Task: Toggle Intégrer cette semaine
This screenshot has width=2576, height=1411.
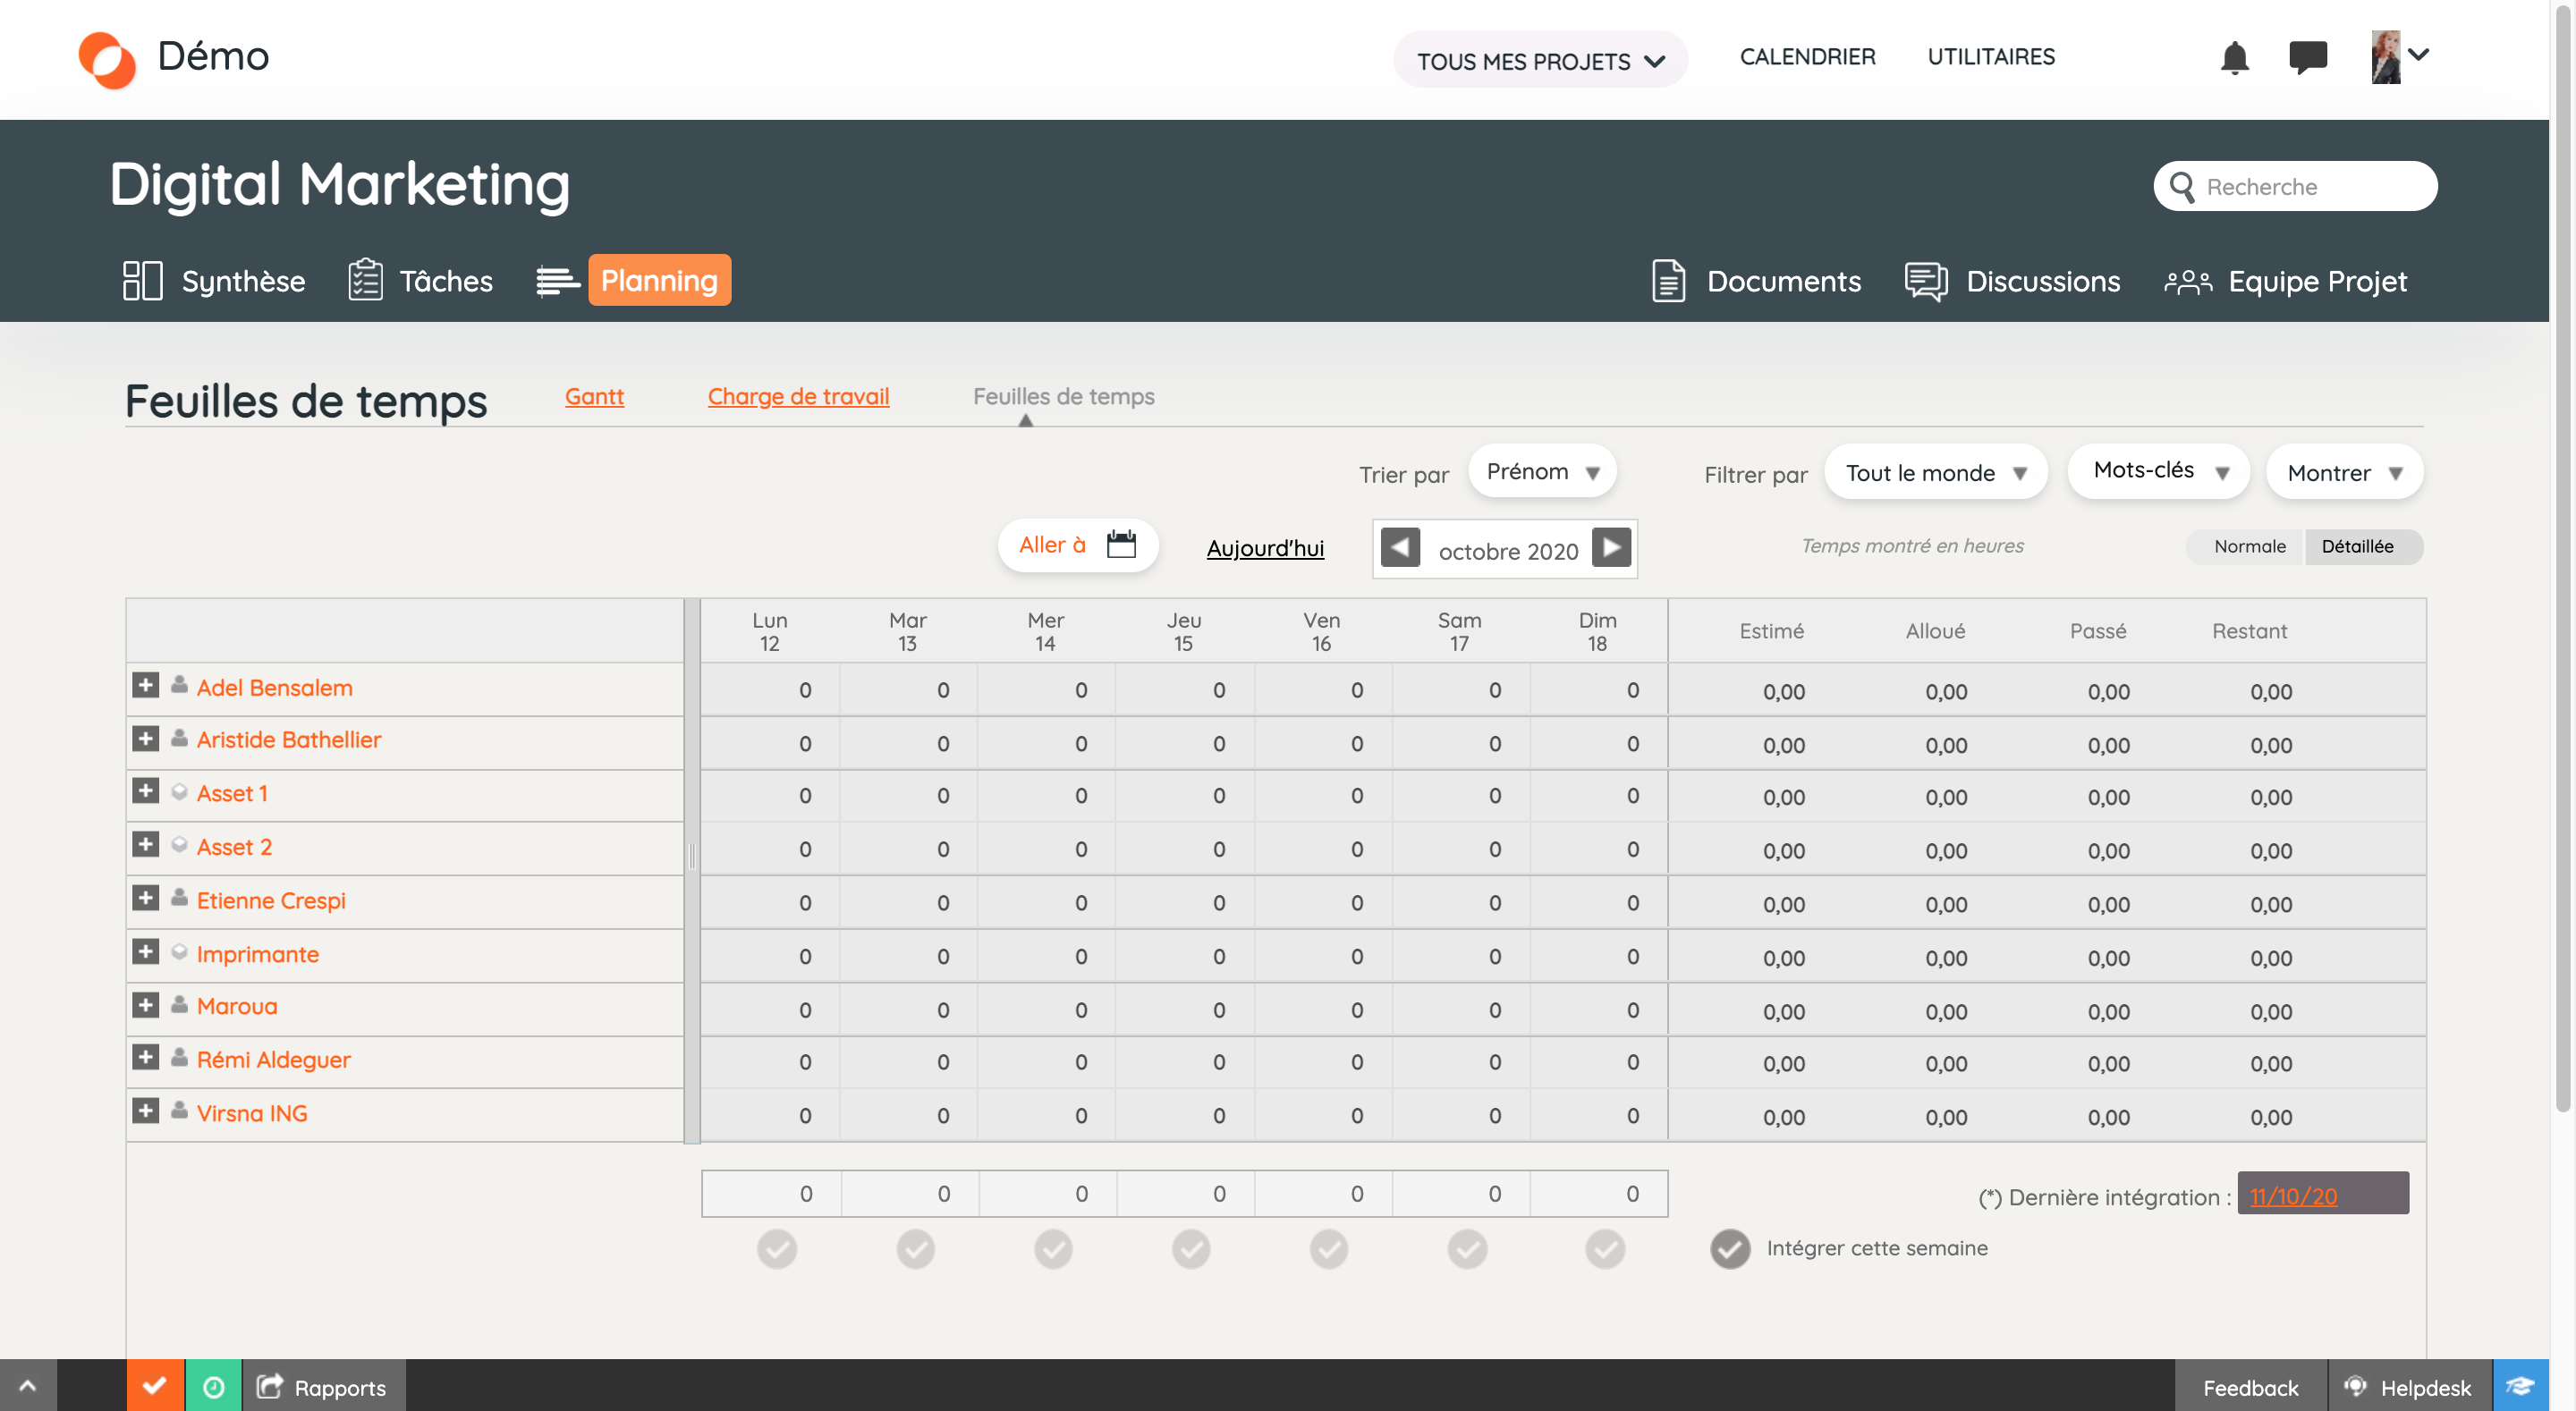Action: click(x=1729, y=1248)
